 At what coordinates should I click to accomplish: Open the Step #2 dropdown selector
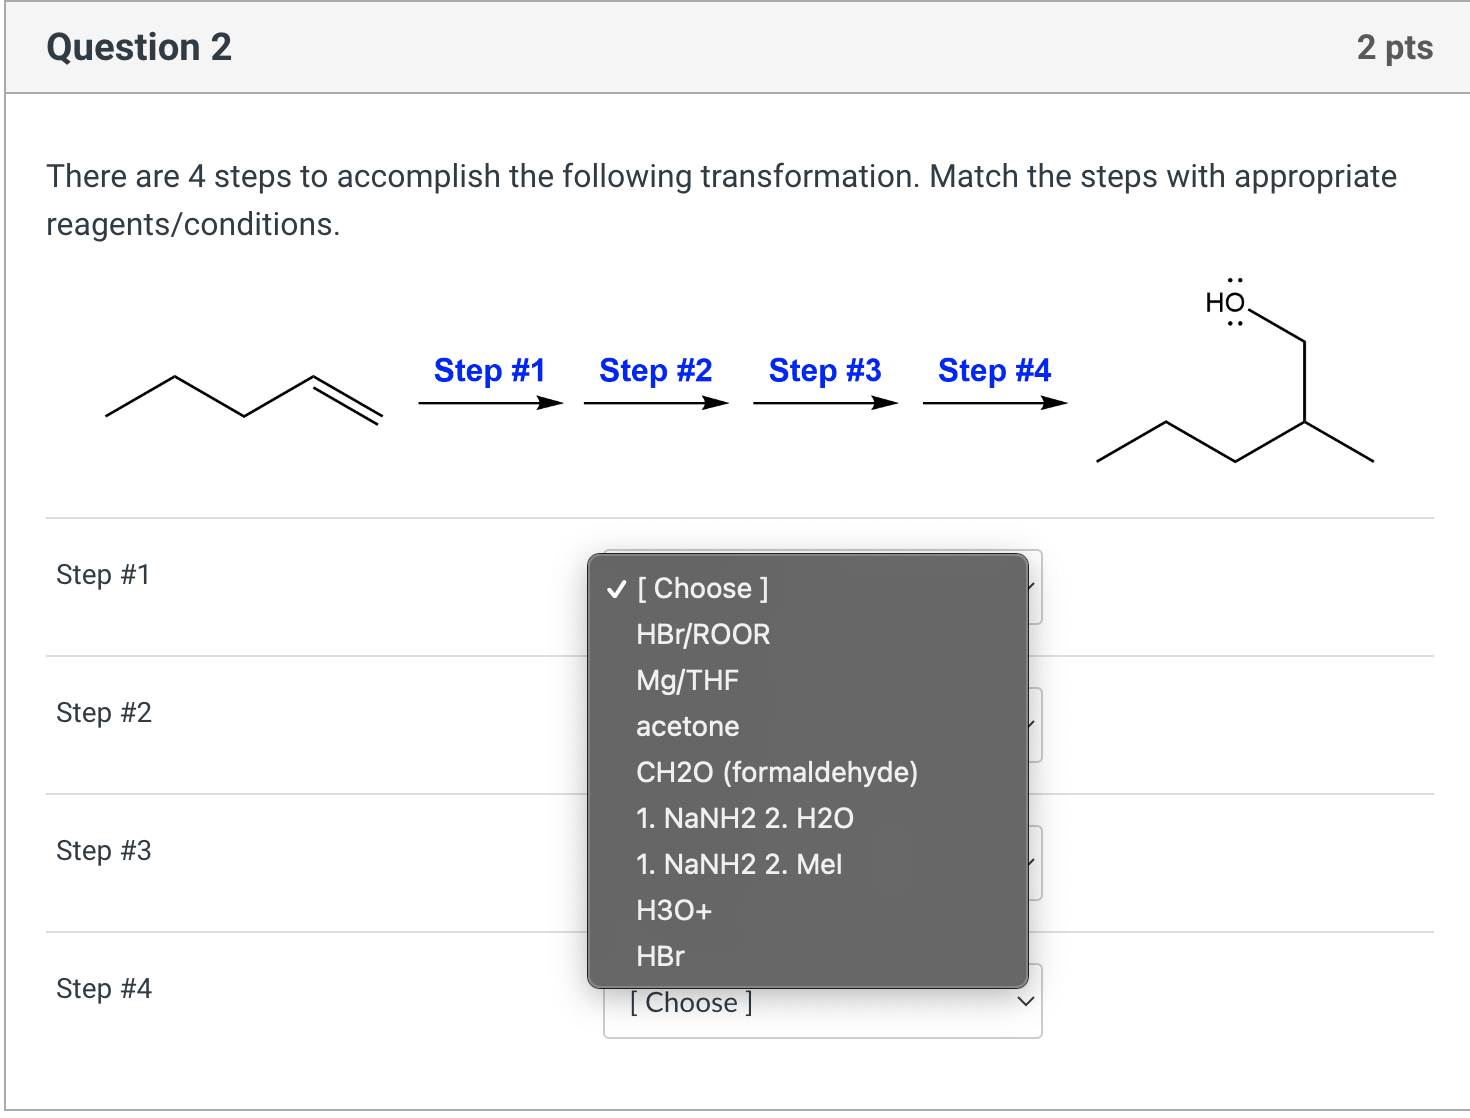coord(1030,726)
